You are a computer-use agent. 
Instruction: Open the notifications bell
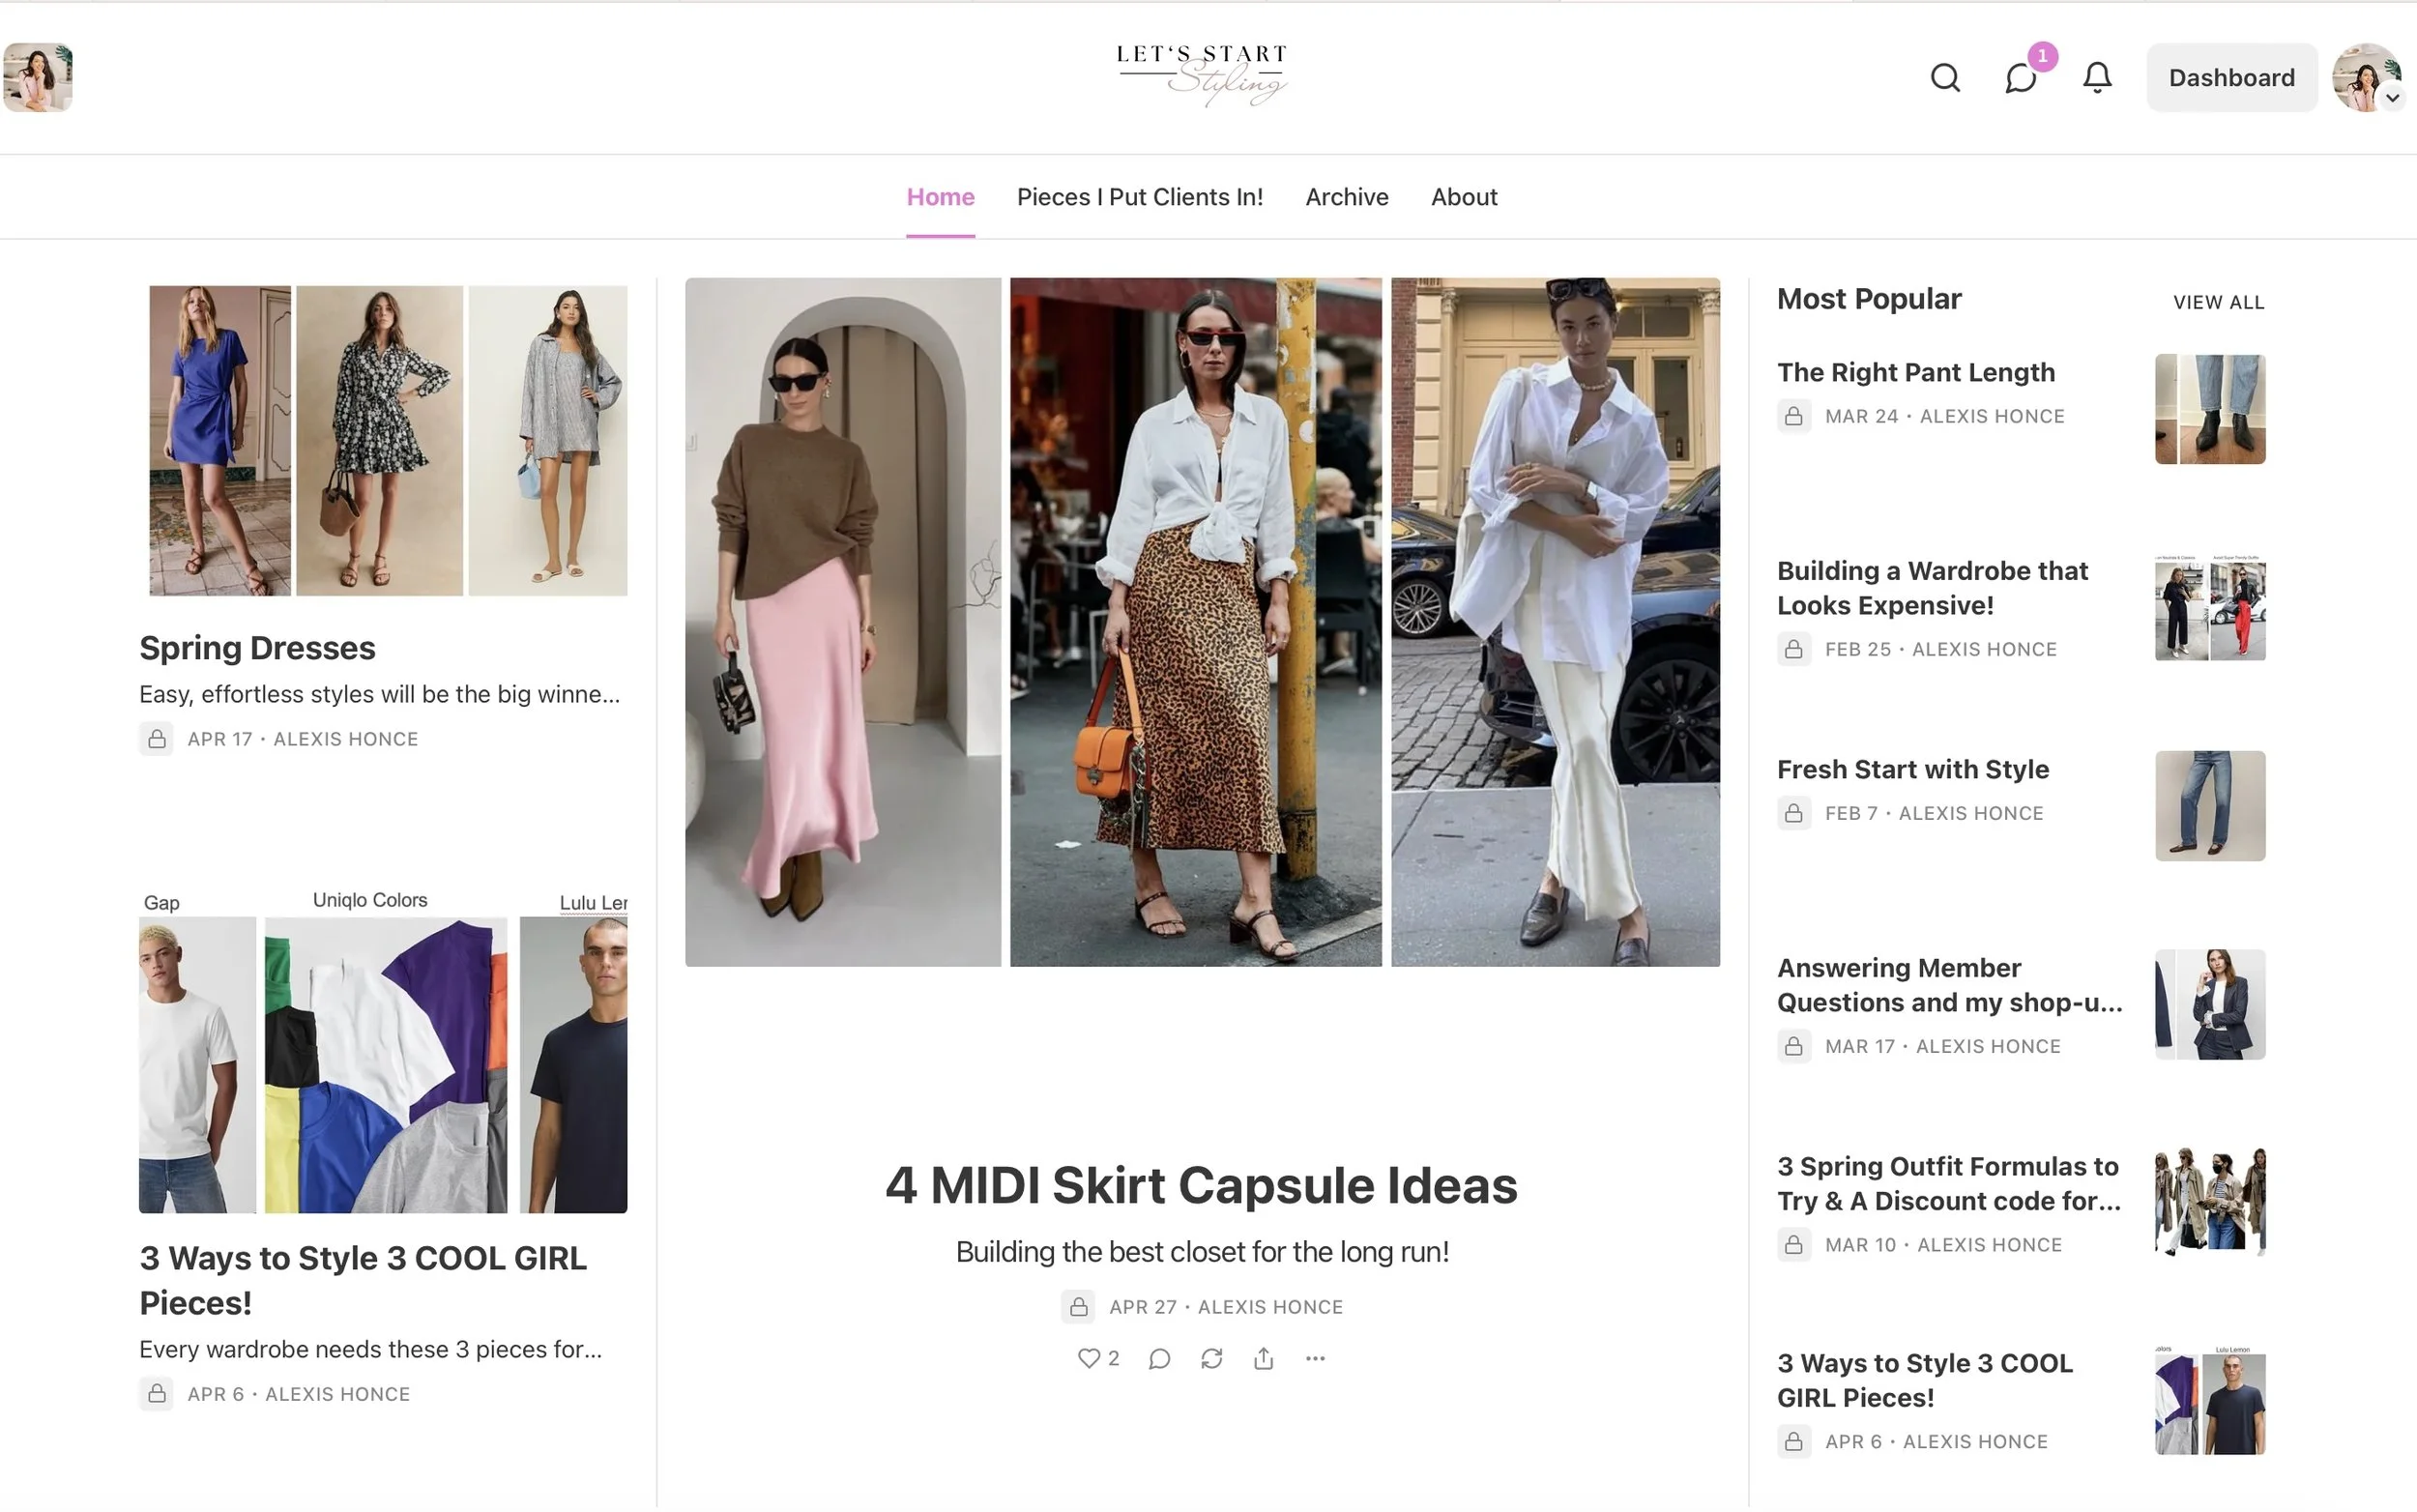pyautogui.click(x=2096, y=77)
